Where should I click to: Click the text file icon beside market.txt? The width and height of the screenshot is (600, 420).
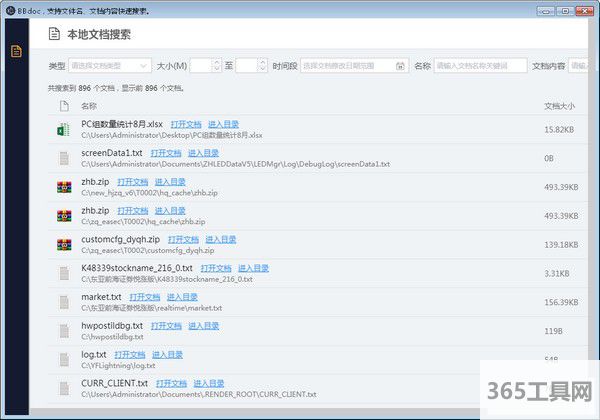tap(63, 301)
